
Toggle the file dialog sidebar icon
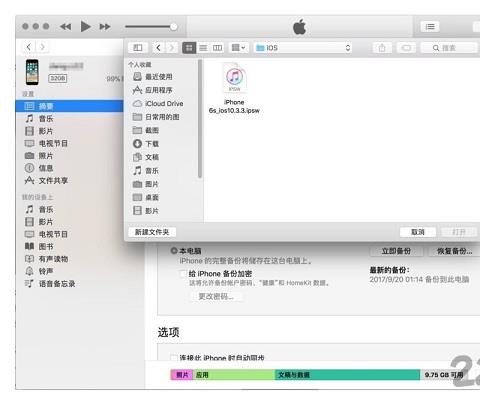(x=138, y=48)
